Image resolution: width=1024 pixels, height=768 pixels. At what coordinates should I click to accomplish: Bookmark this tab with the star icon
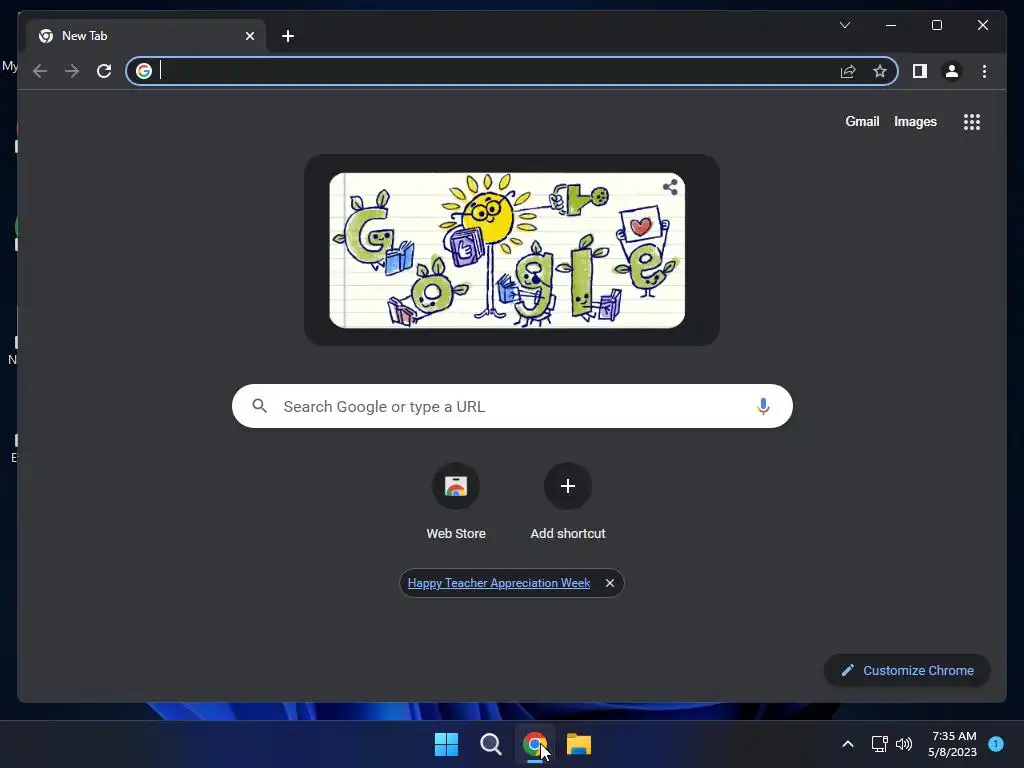tap(880, 71)
